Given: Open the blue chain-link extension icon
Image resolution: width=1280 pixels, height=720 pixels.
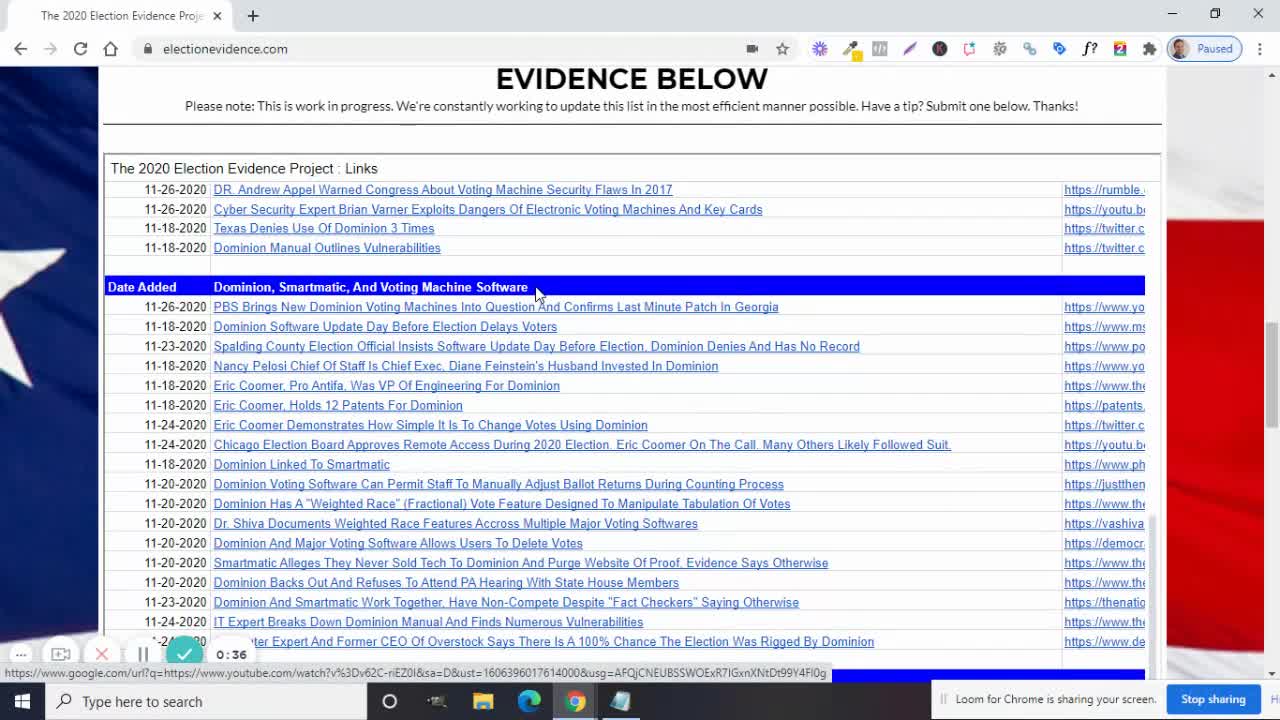Looking at the screenshot, I should pos(1030,48).
